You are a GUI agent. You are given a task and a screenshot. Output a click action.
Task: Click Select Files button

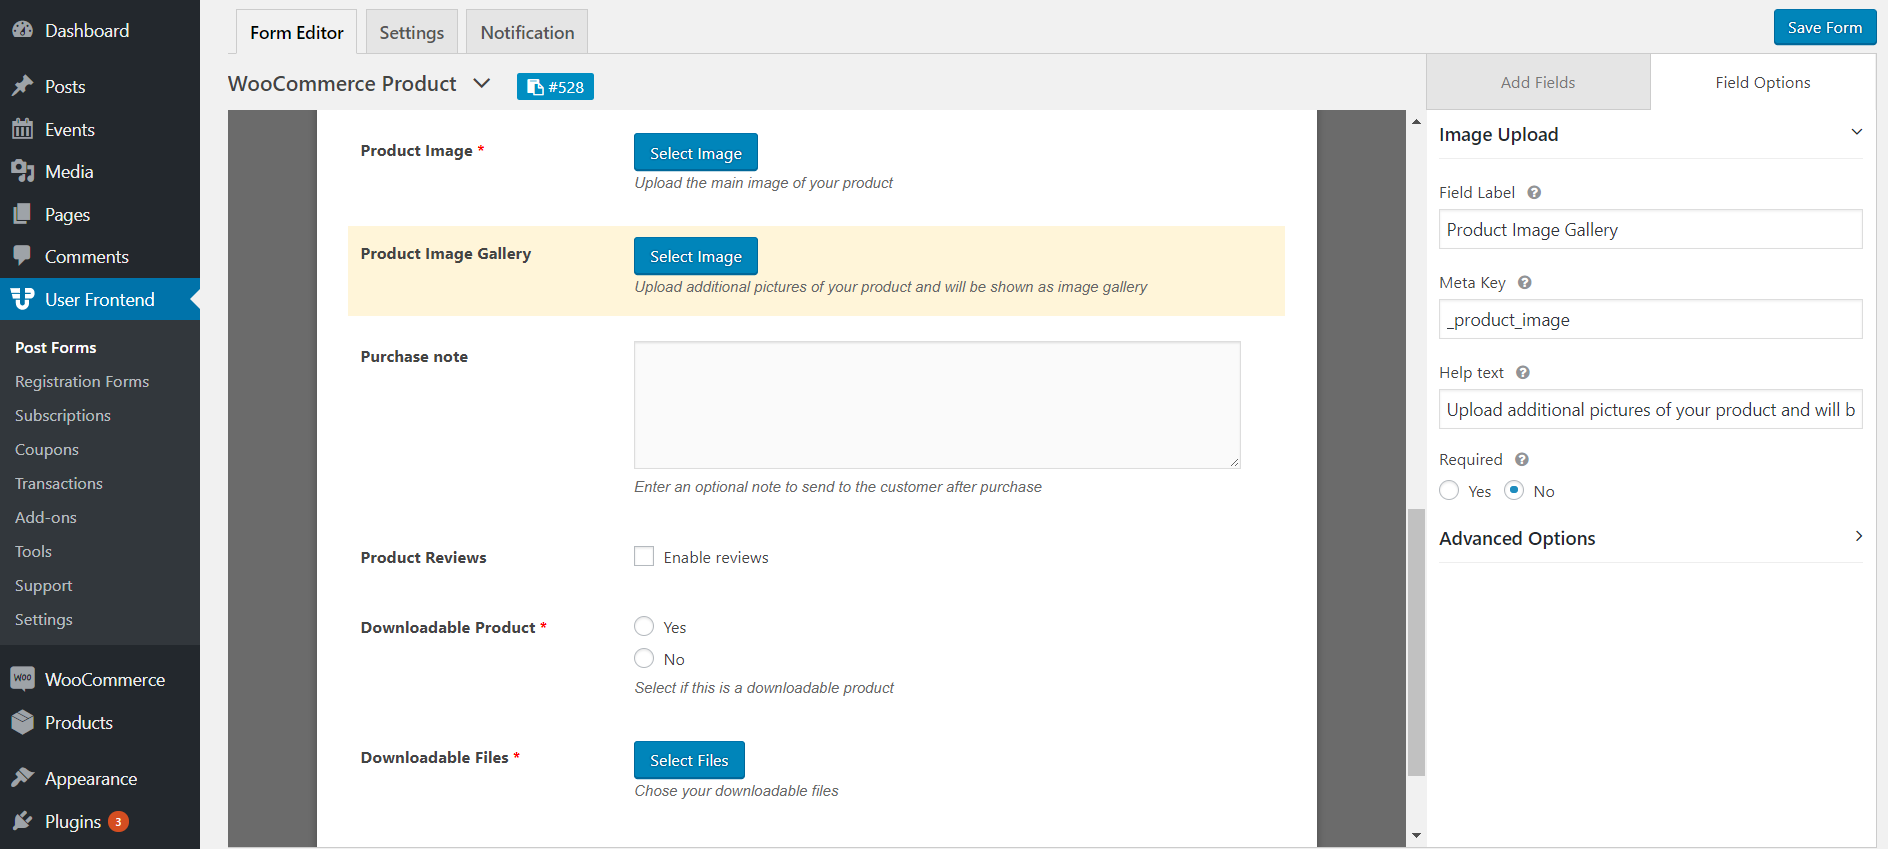point(689,760)
